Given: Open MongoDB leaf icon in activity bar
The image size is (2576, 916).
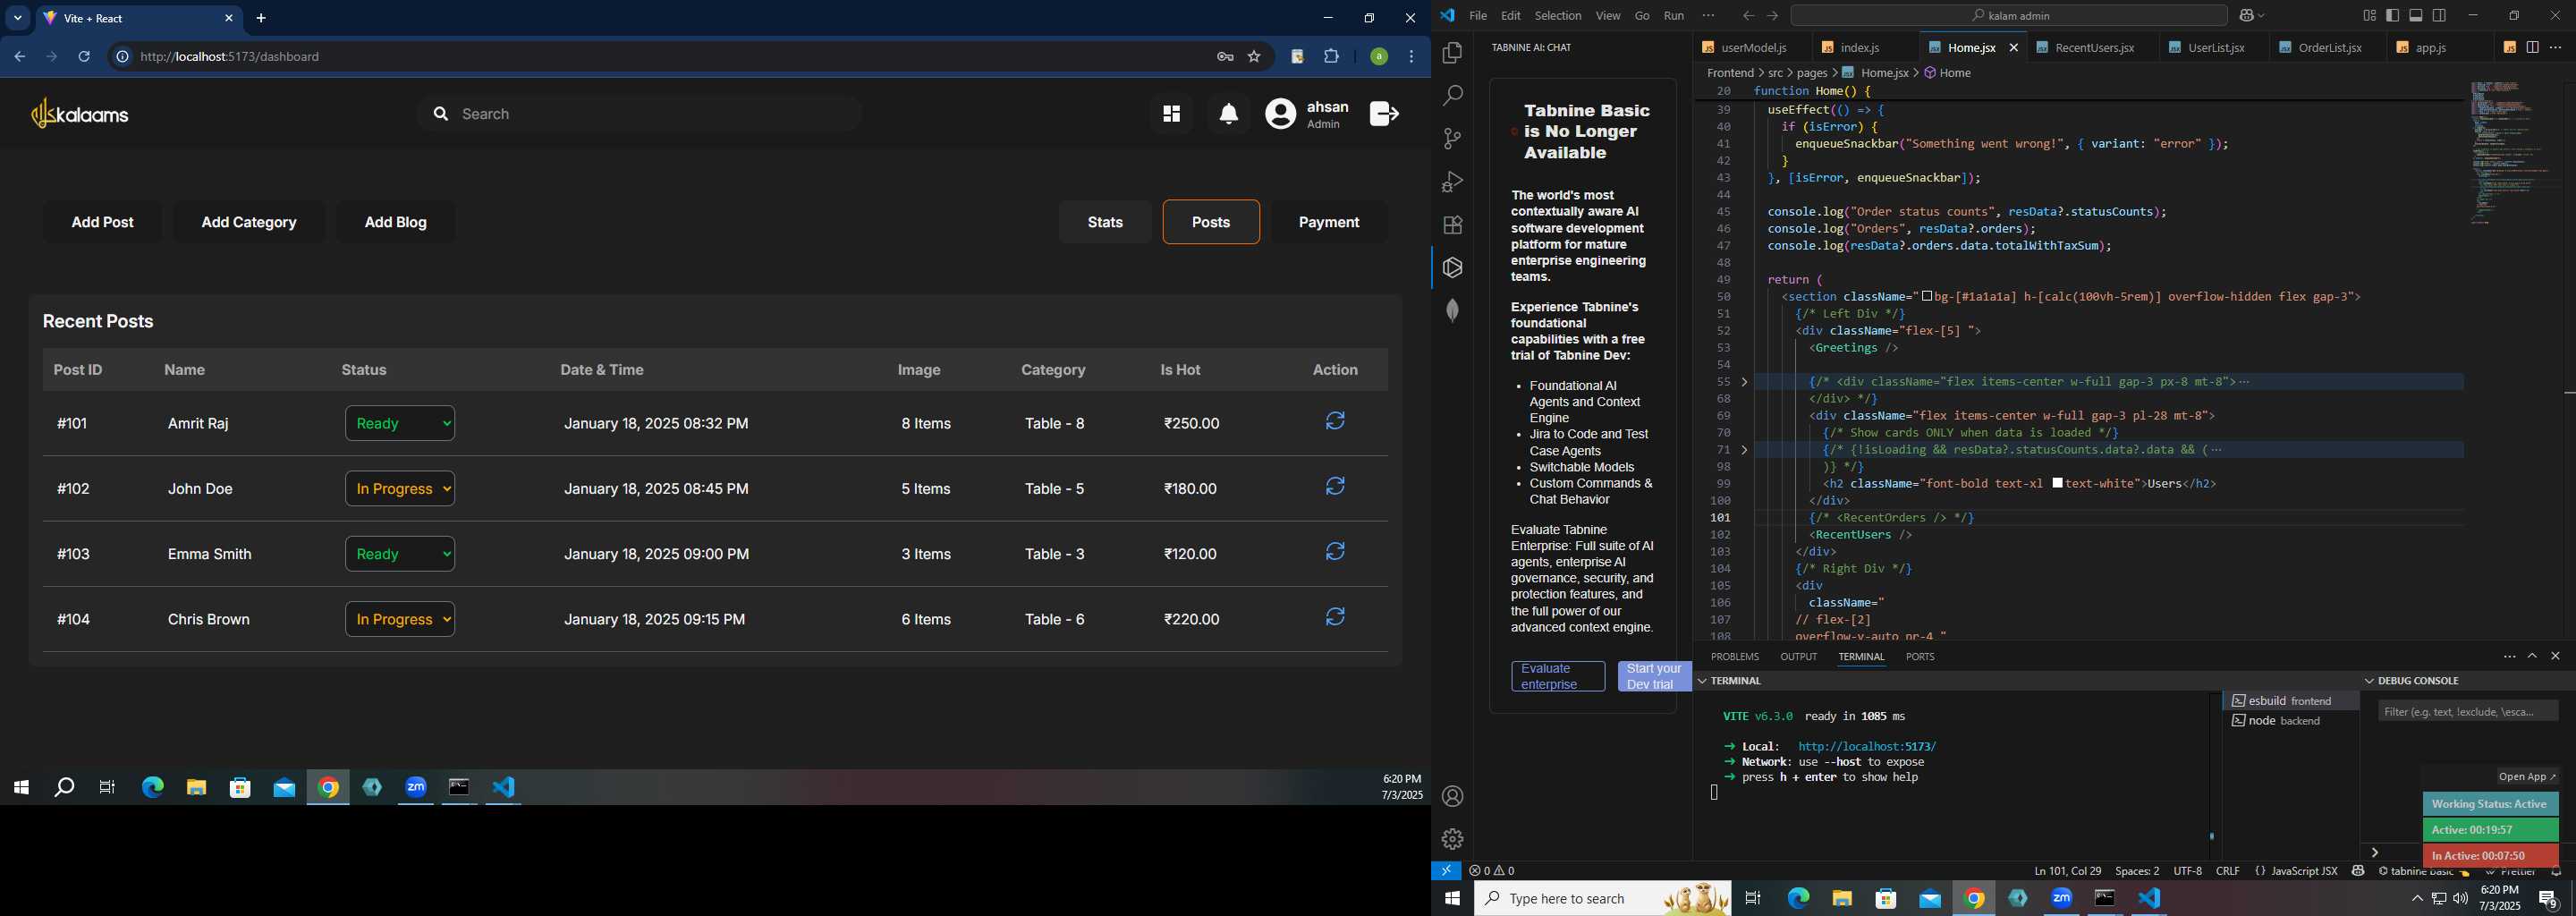Looking at the screenshot, I should tap(1453, 311).
